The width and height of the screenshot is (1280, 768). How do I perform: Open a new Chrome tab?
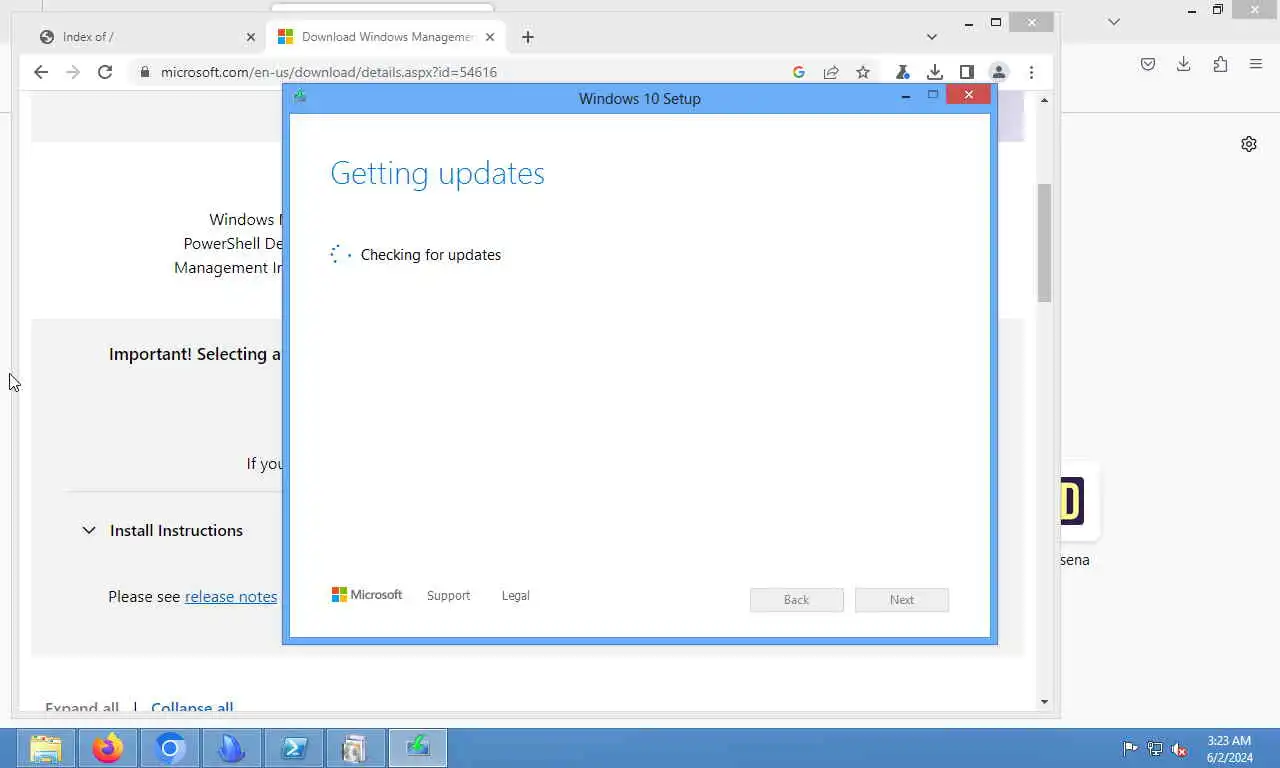point(528,37)
